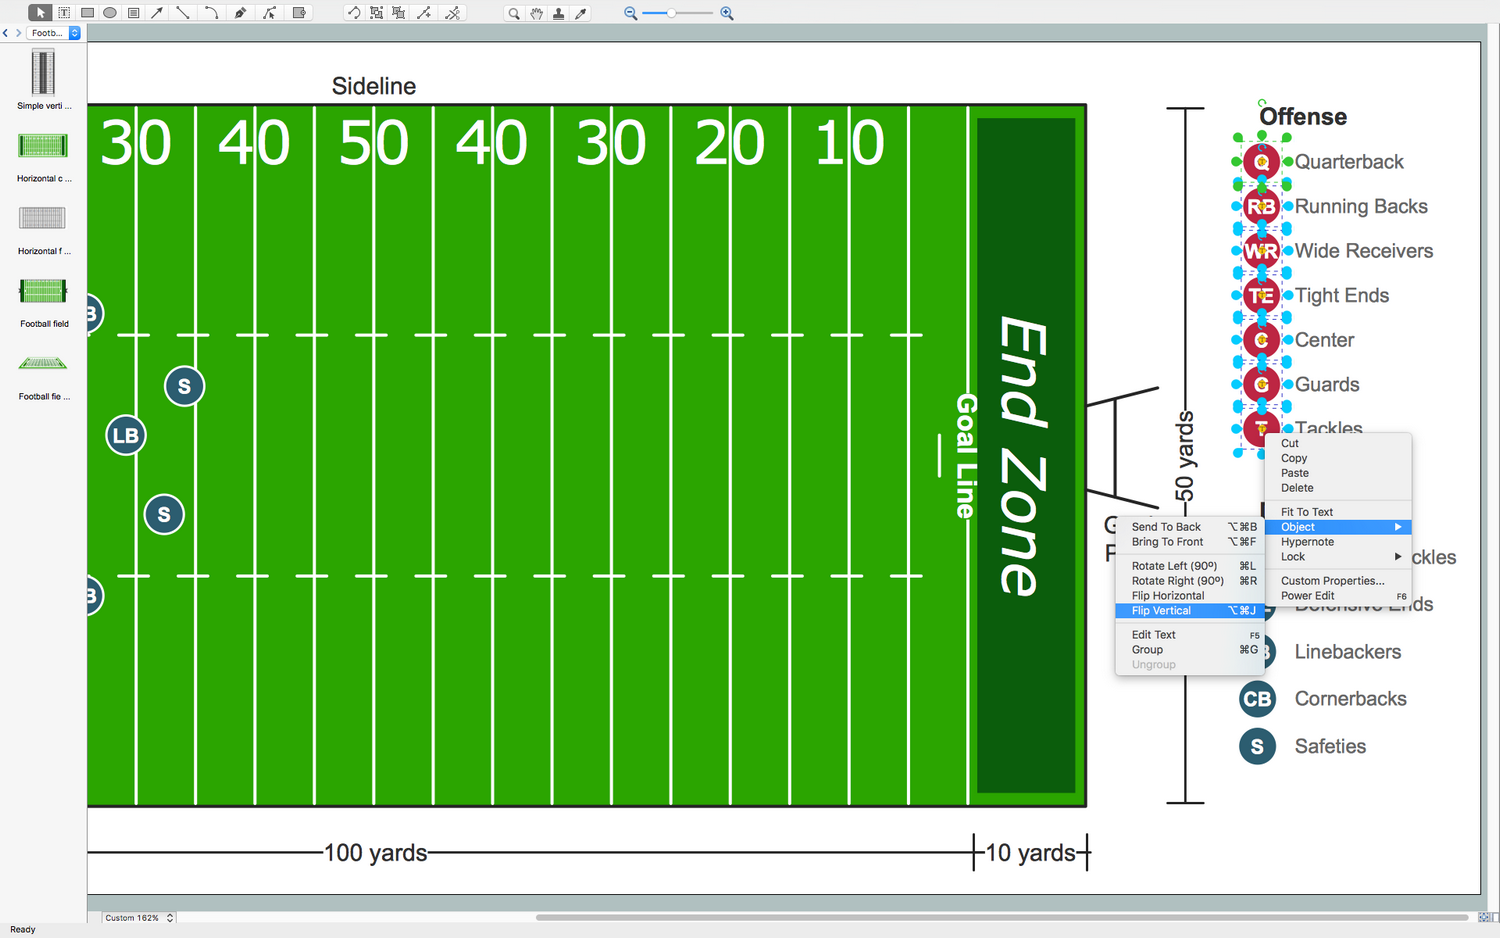Screen dimensions: 1500x938
Task: Select gray Horizontal field library thumbnail
Action: (43, 218)
